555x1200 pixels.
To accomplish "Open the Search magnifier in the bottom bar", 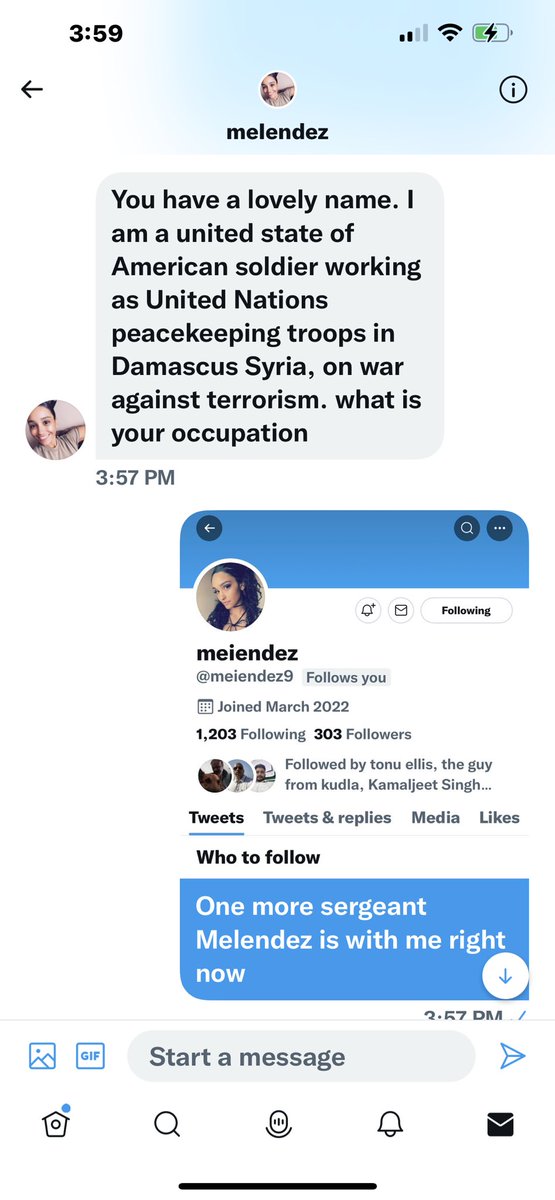I will [x=167, y=1125].
